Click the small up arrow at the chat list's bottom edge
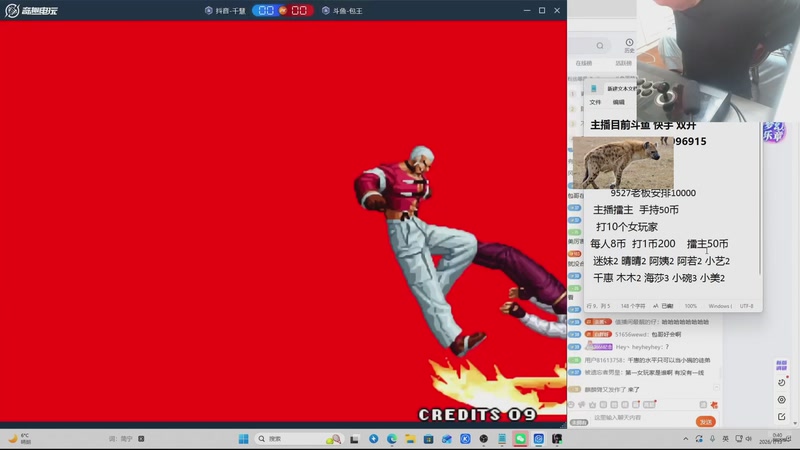The width and height of the screenshot is (800, 450). click(x=716, y=387)
